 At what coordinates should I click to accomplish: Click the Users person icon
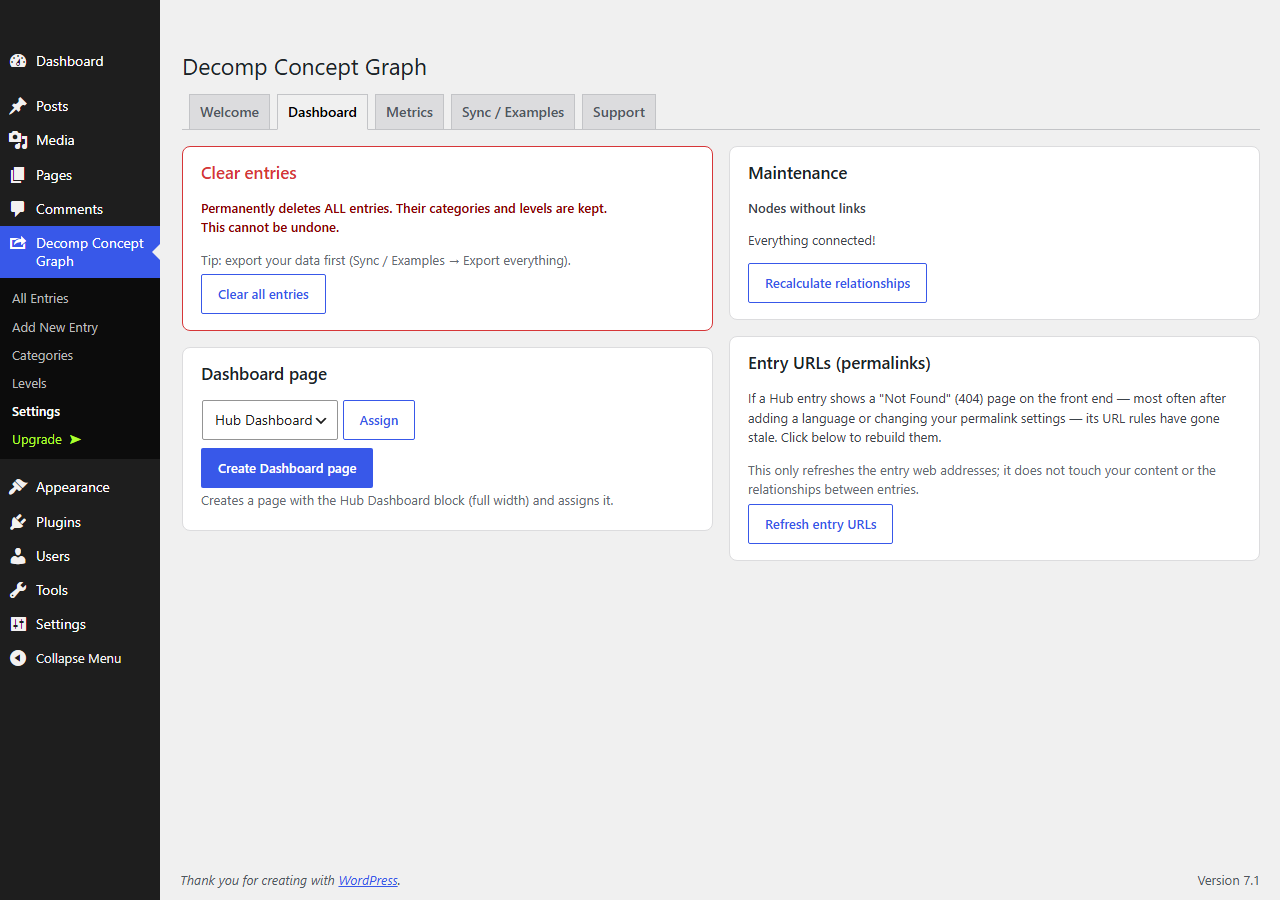[x=18, y=556]
